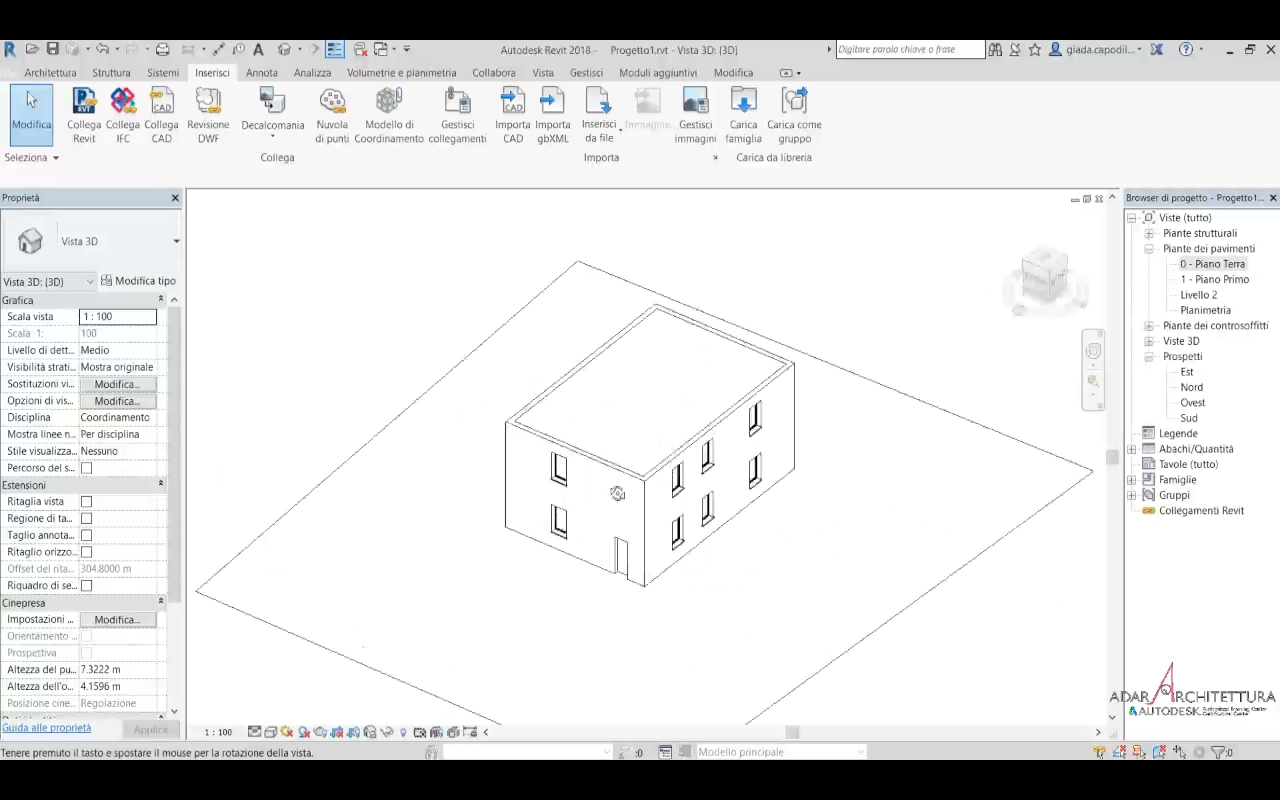1280x800 pixels.
Task: Click Carica famiglia icon
Action: point(743,103)
